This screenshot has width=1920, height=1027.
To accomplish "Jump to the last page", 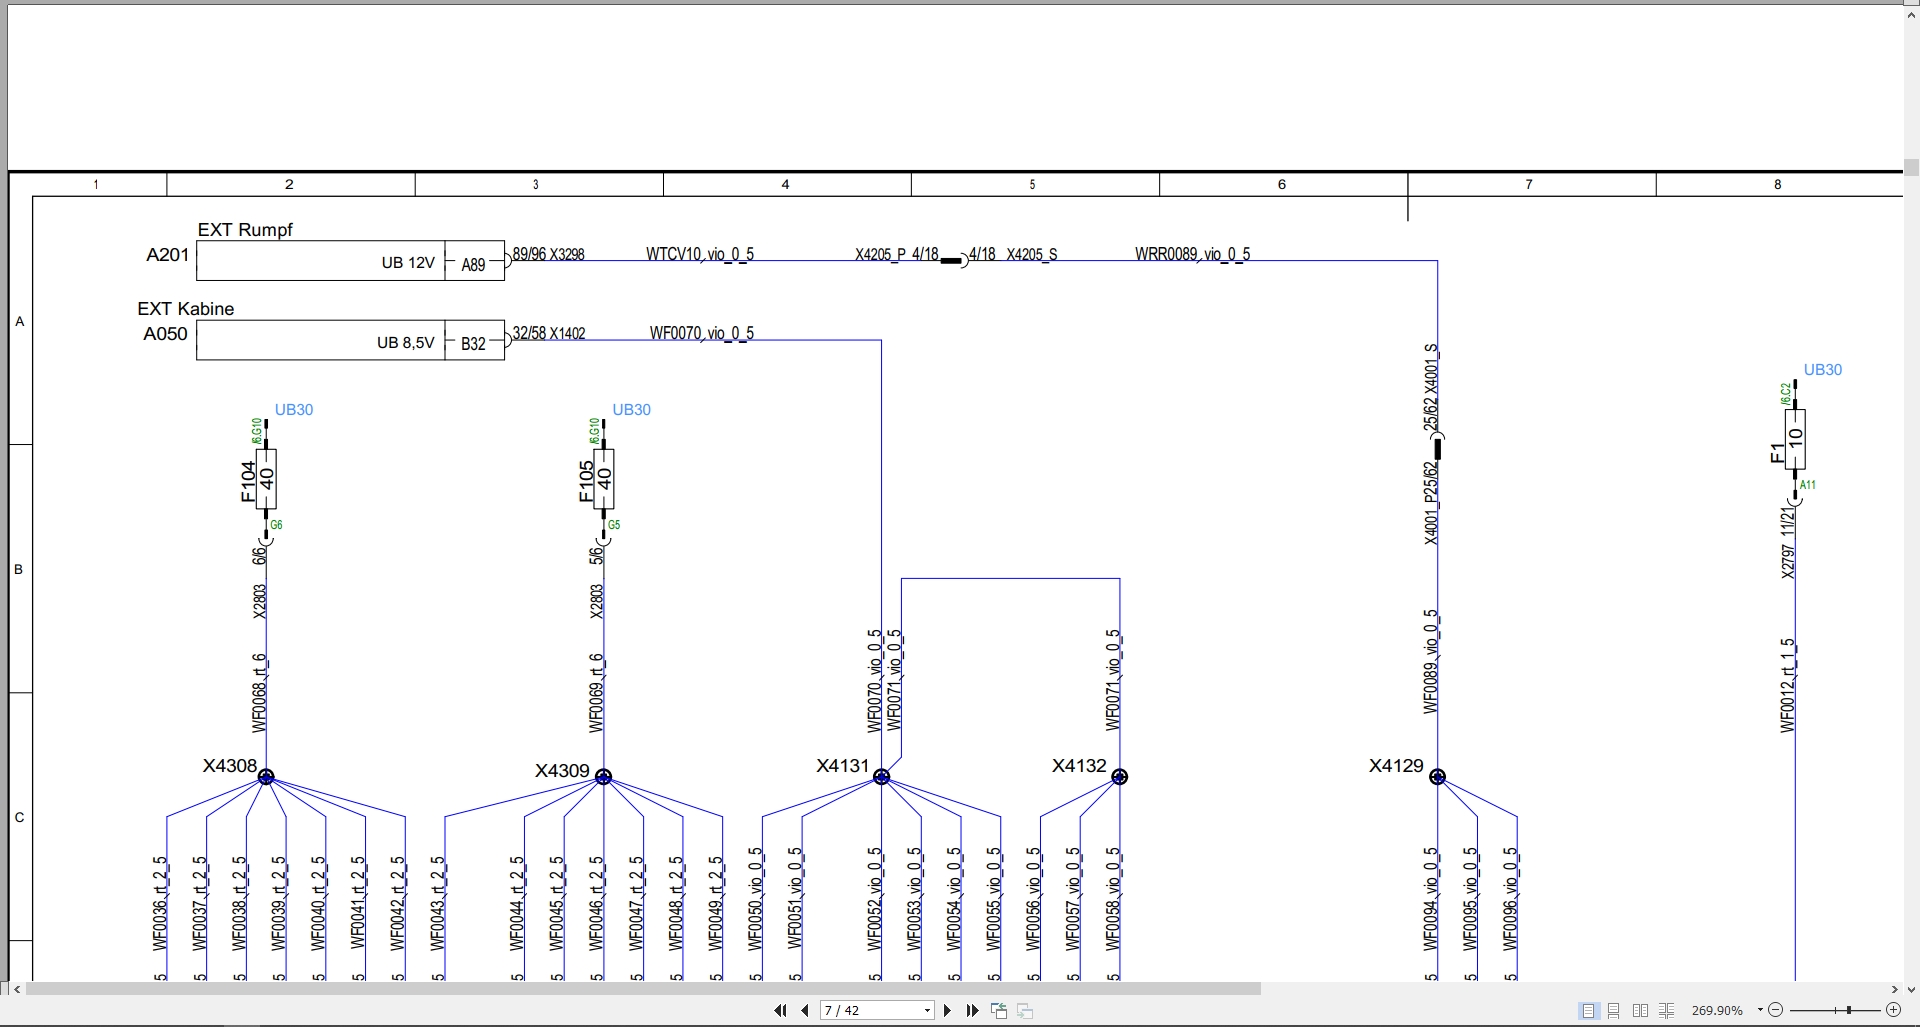I will 972,1011.
